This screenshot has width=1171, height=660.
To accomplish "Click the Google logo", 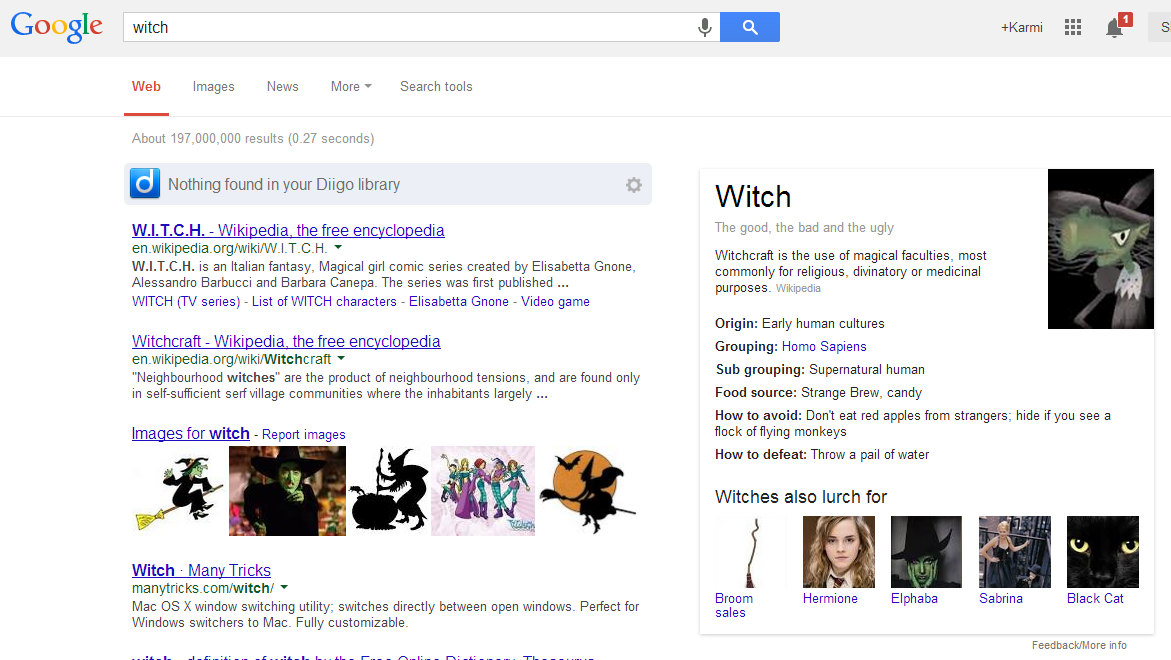I will tap(57, 27).
